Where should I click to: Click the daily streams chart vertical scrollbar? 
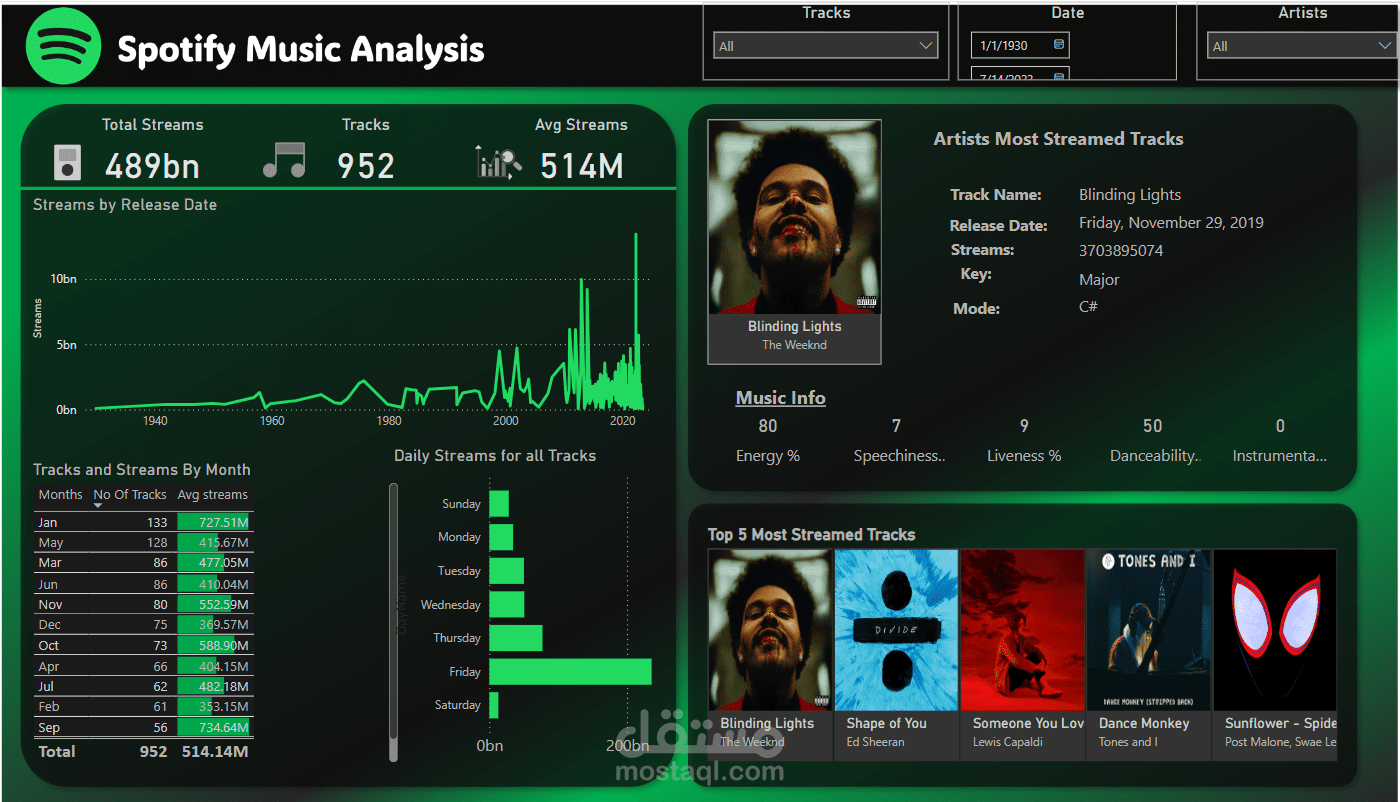pos(393,622)
